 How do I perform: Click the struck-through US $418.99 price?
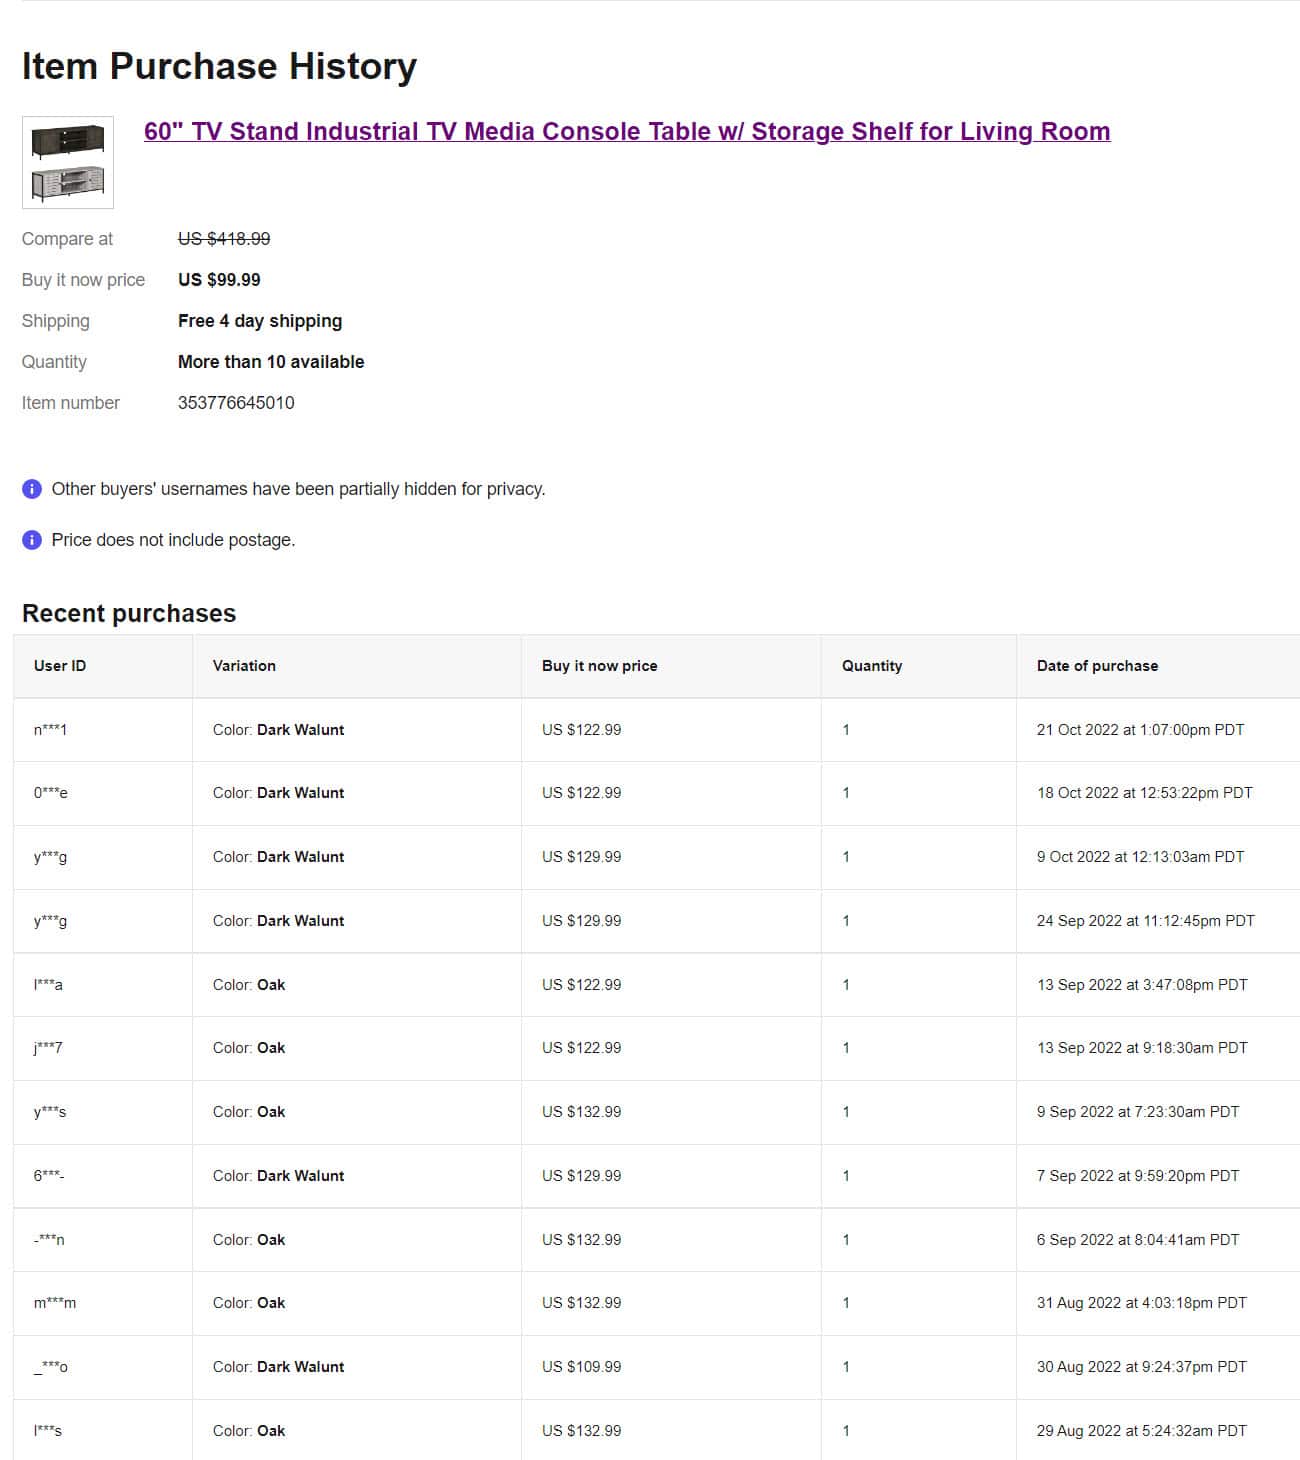pos(224,239)
